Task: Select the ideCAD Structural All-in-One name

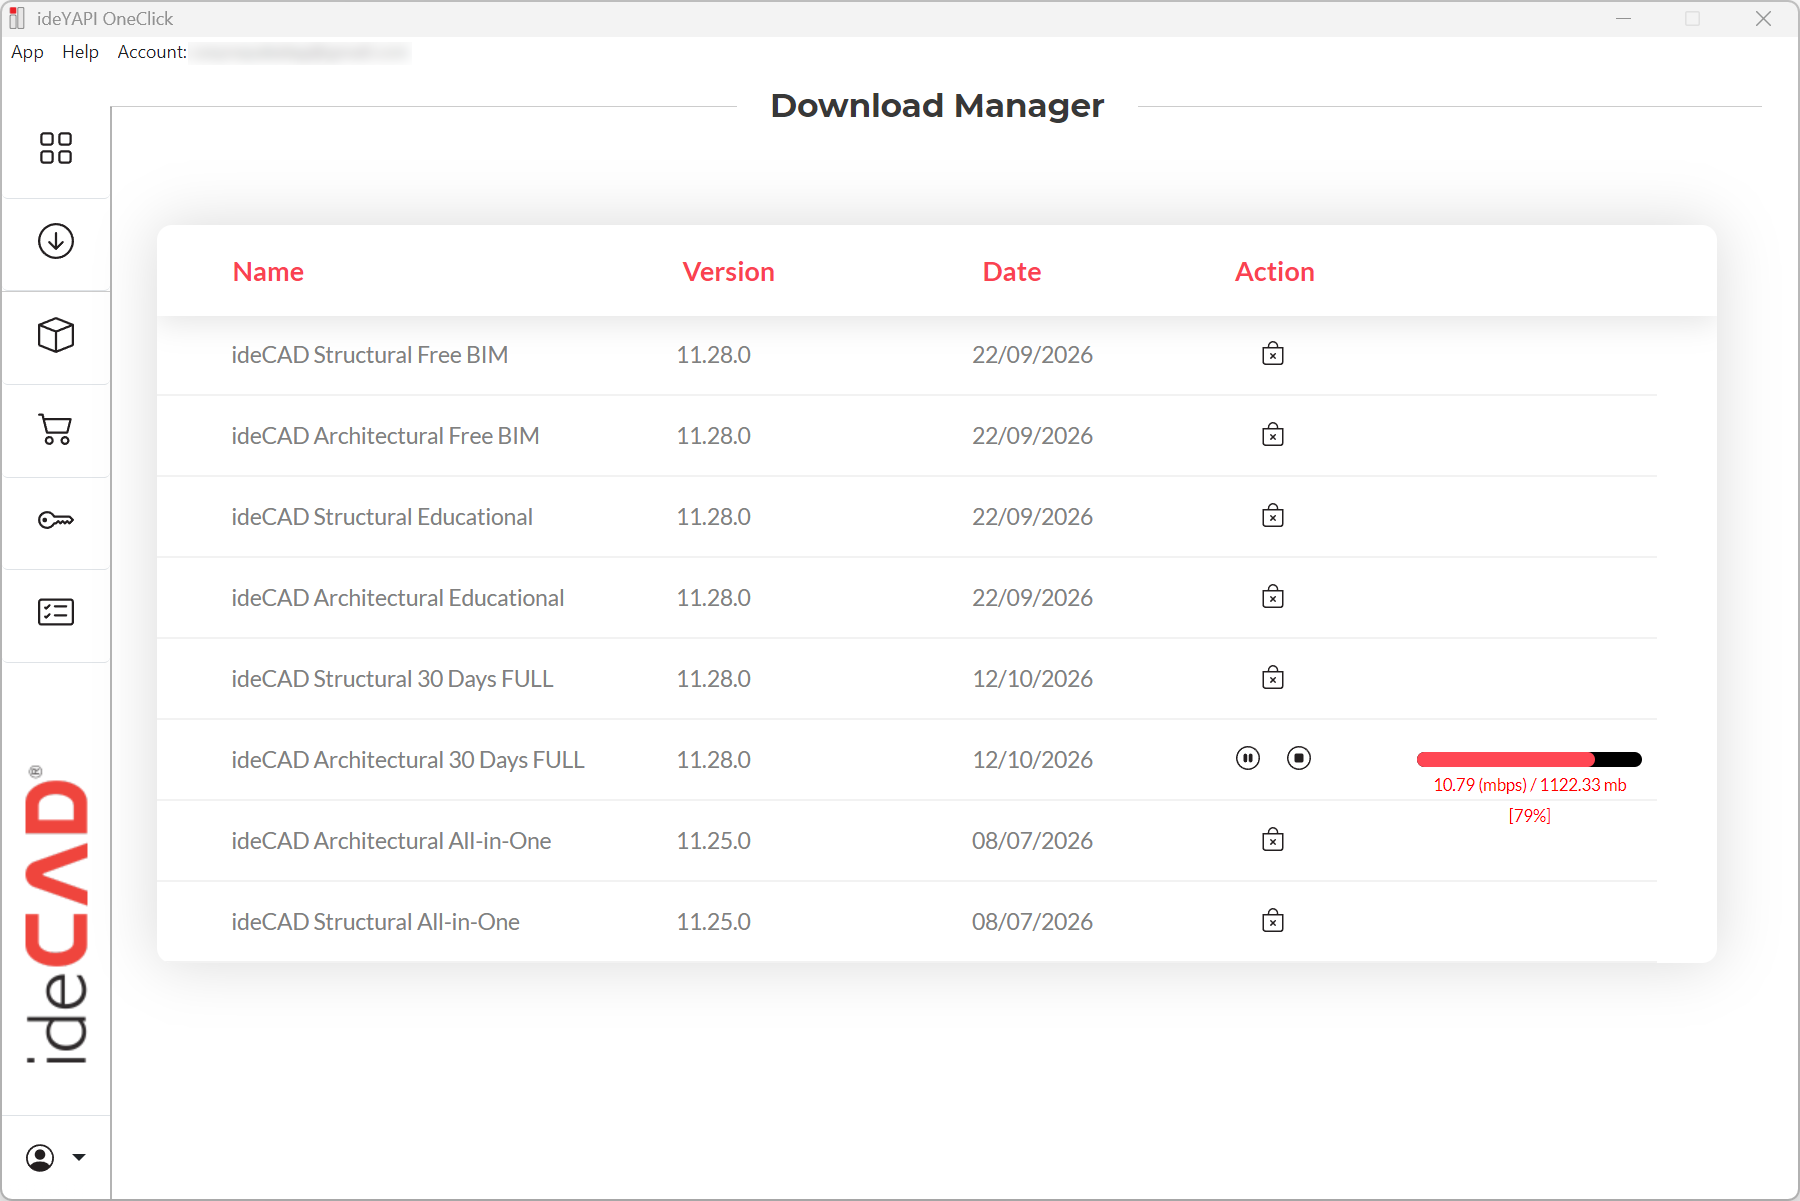Action: pos(375,922)
